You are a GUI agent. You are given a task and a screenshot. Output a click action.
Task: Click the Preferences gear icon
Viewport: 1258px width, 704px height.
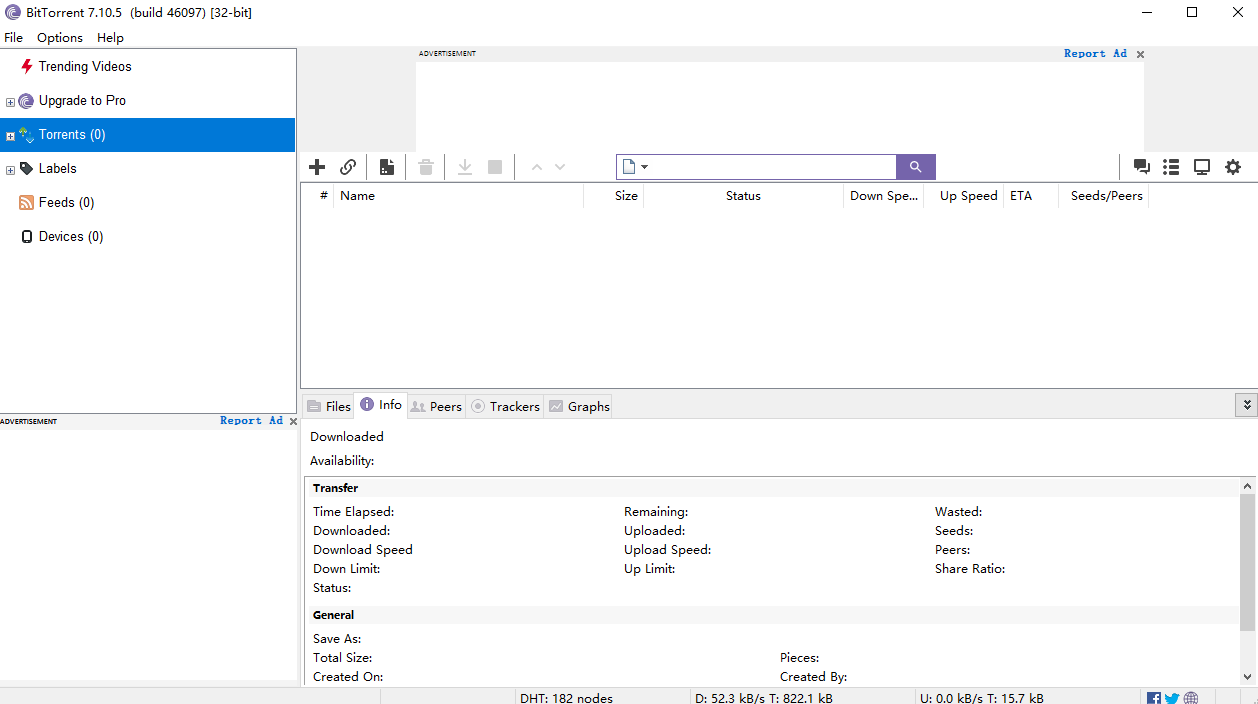(x=1233, y=167)
